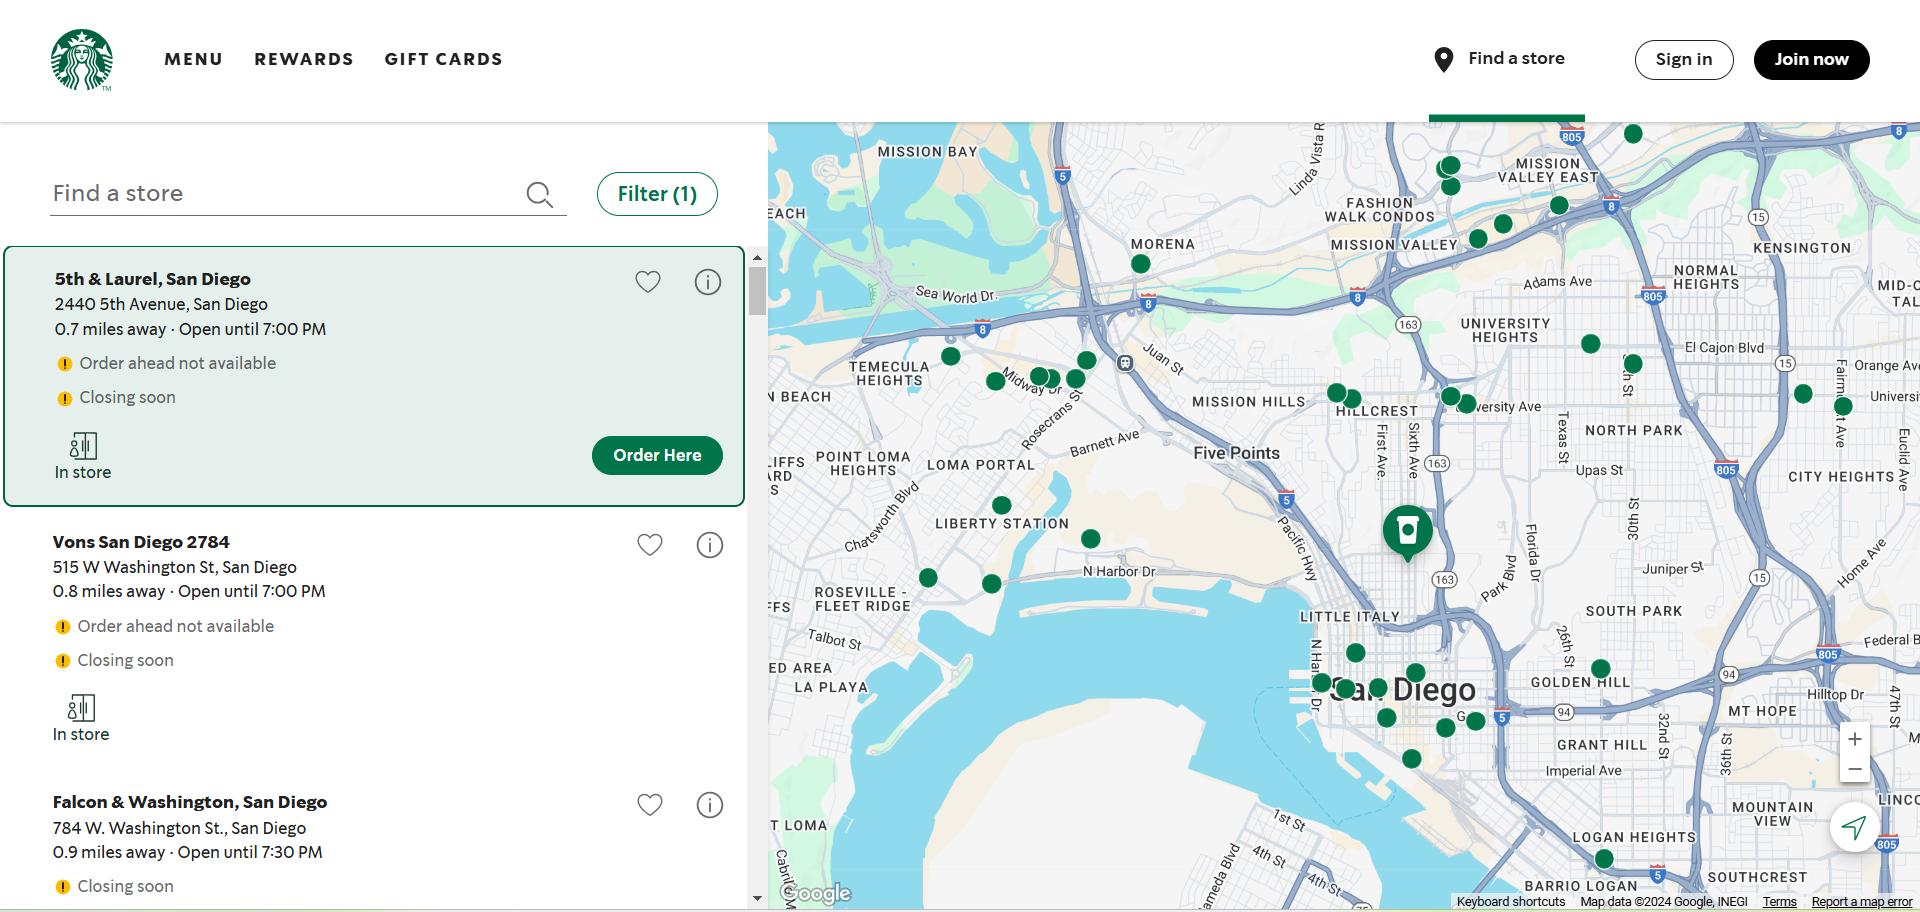
Task: Open the GIFT CARDS navigation item
Action: [x=444, y=59]
